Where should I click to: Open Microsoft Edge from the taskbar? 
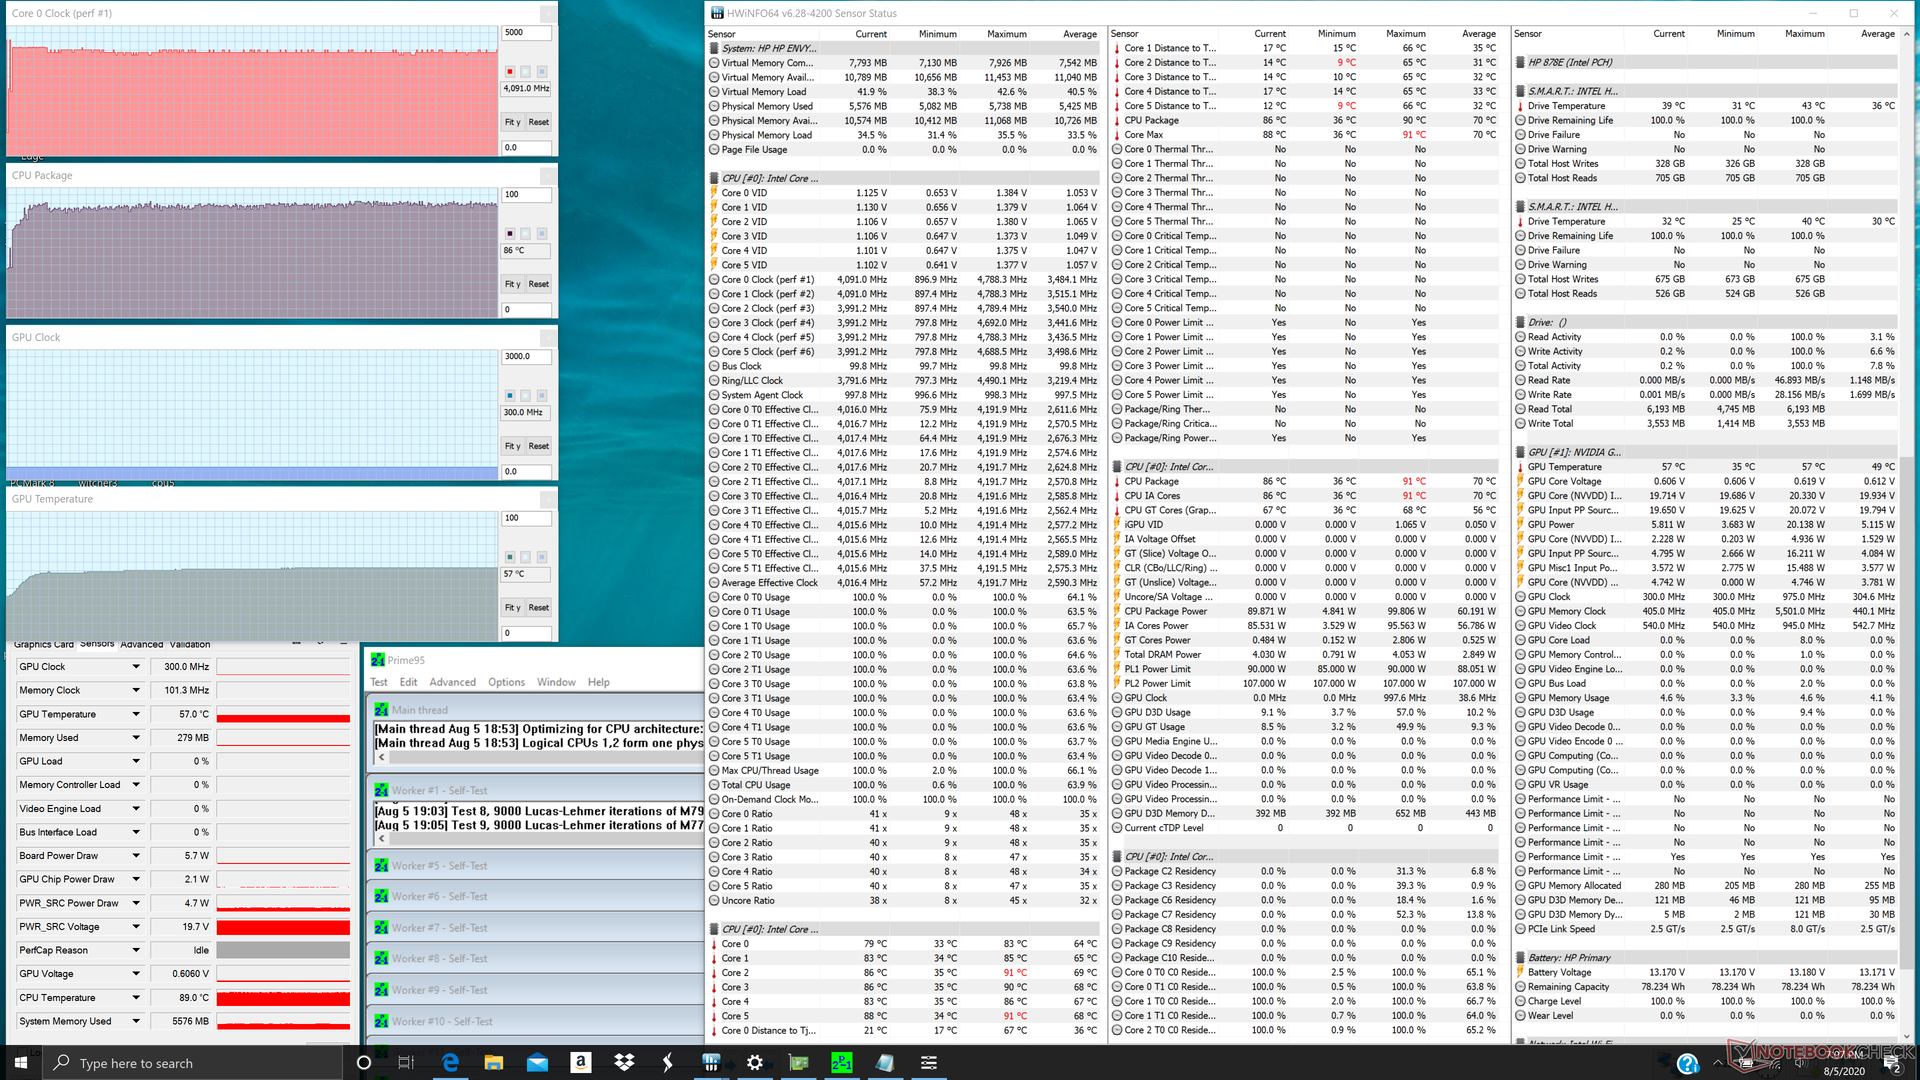(450, 1063)
